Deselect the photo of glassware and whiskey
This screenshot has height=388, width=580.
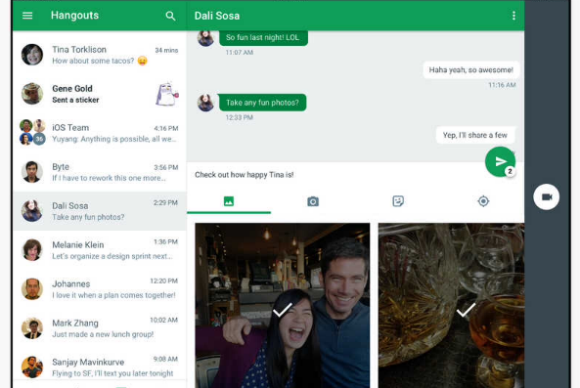[x=451, y=306]
